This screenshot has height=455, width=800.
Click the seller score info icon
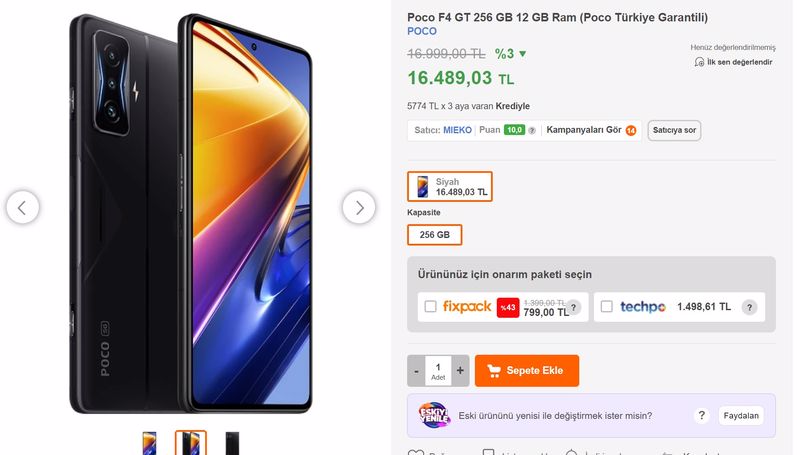pyautogui.click(x=532, y=131)
